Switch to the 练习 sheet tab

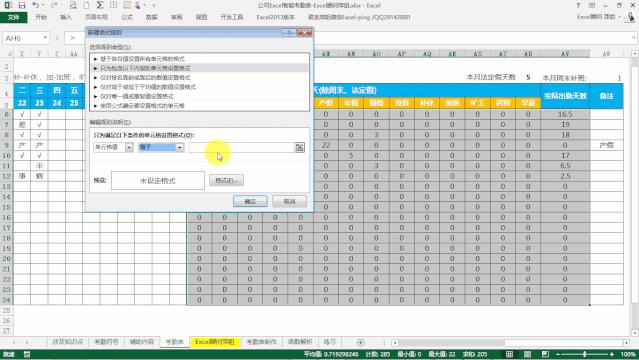click(x=330, y=342)
